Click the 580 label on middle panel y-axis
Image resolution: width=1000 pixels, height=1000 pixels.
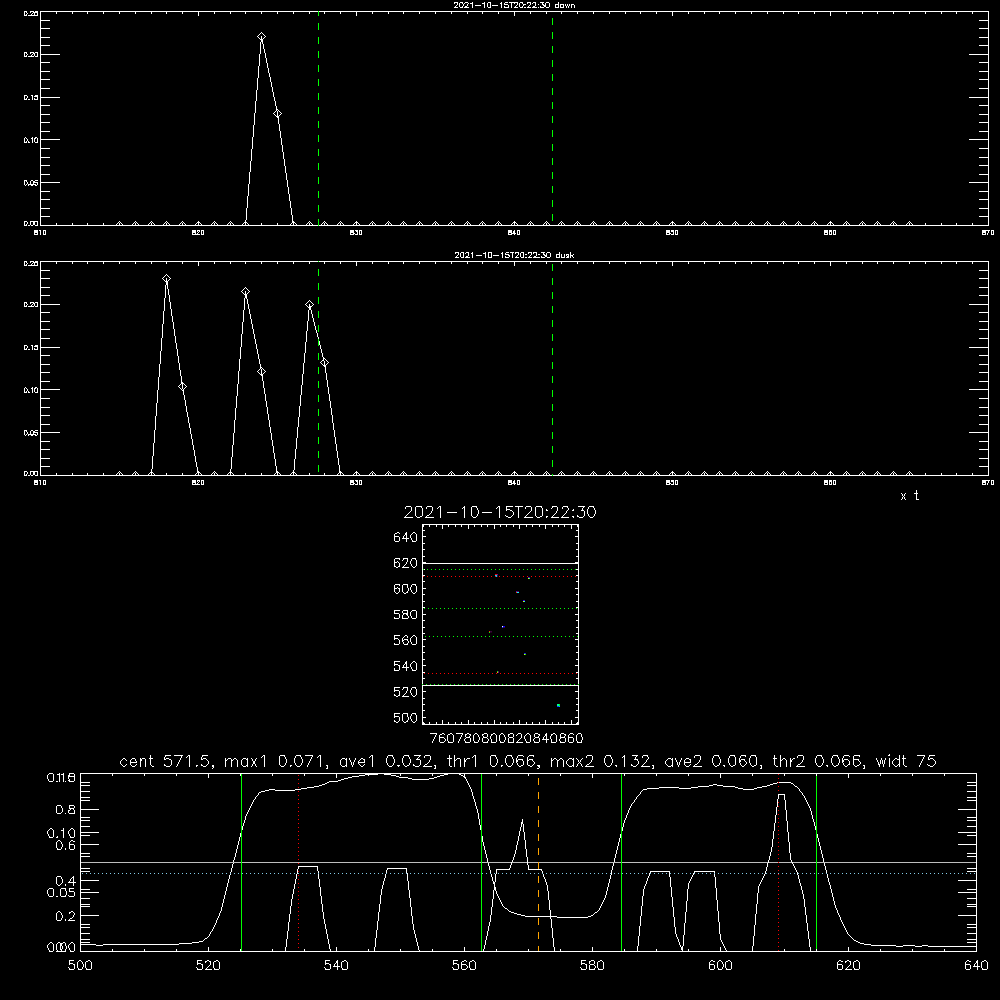click(406, 615)
